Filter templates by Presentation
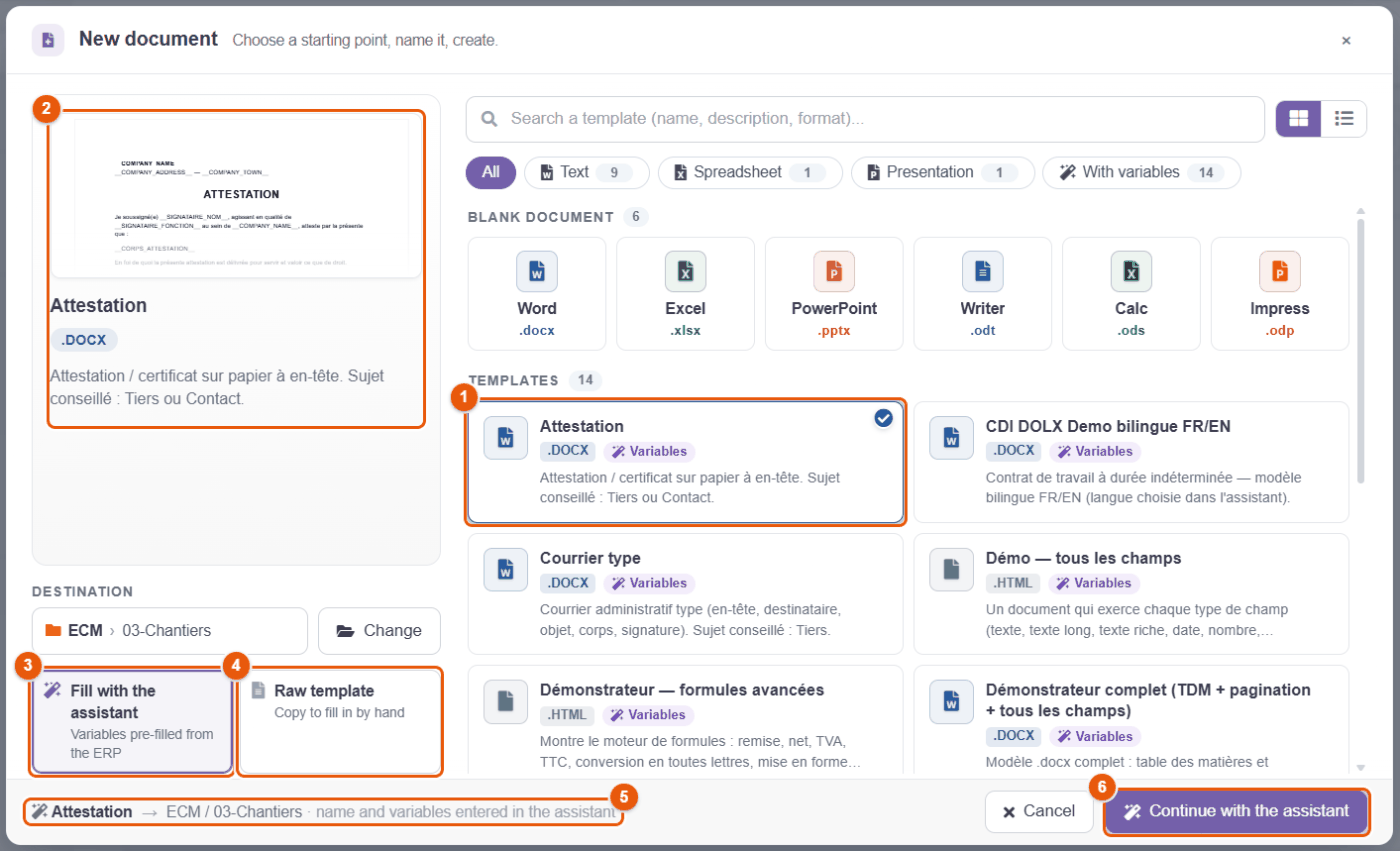1400x851 pixels. click(942, 172)
